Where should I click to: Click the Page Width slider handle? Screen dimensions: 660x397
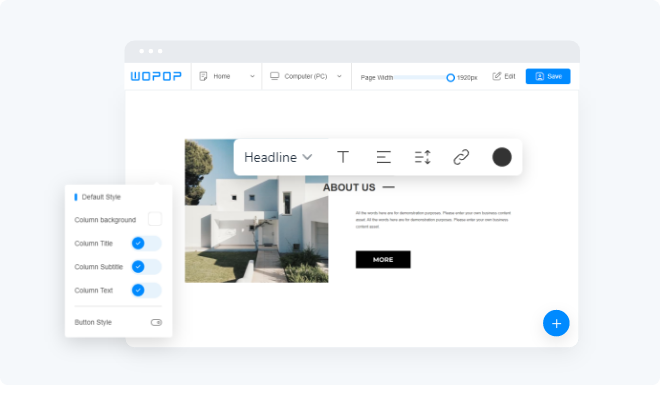click(450, 77)
